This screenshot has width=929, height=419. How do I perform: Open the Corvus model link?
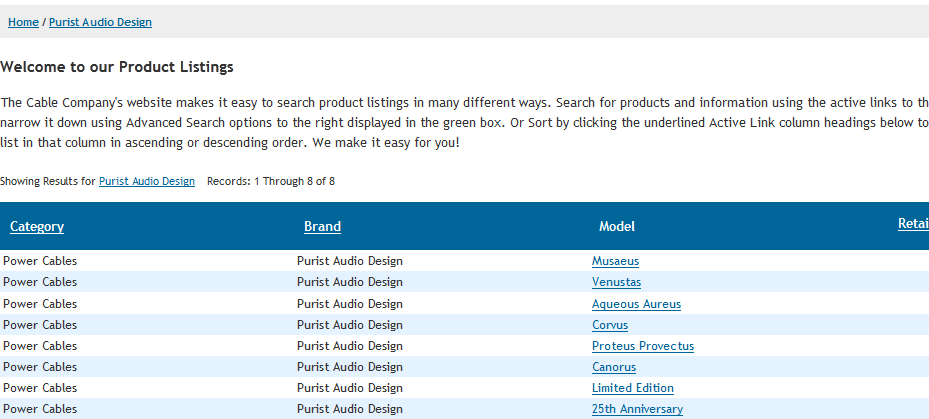click(610, 325)
